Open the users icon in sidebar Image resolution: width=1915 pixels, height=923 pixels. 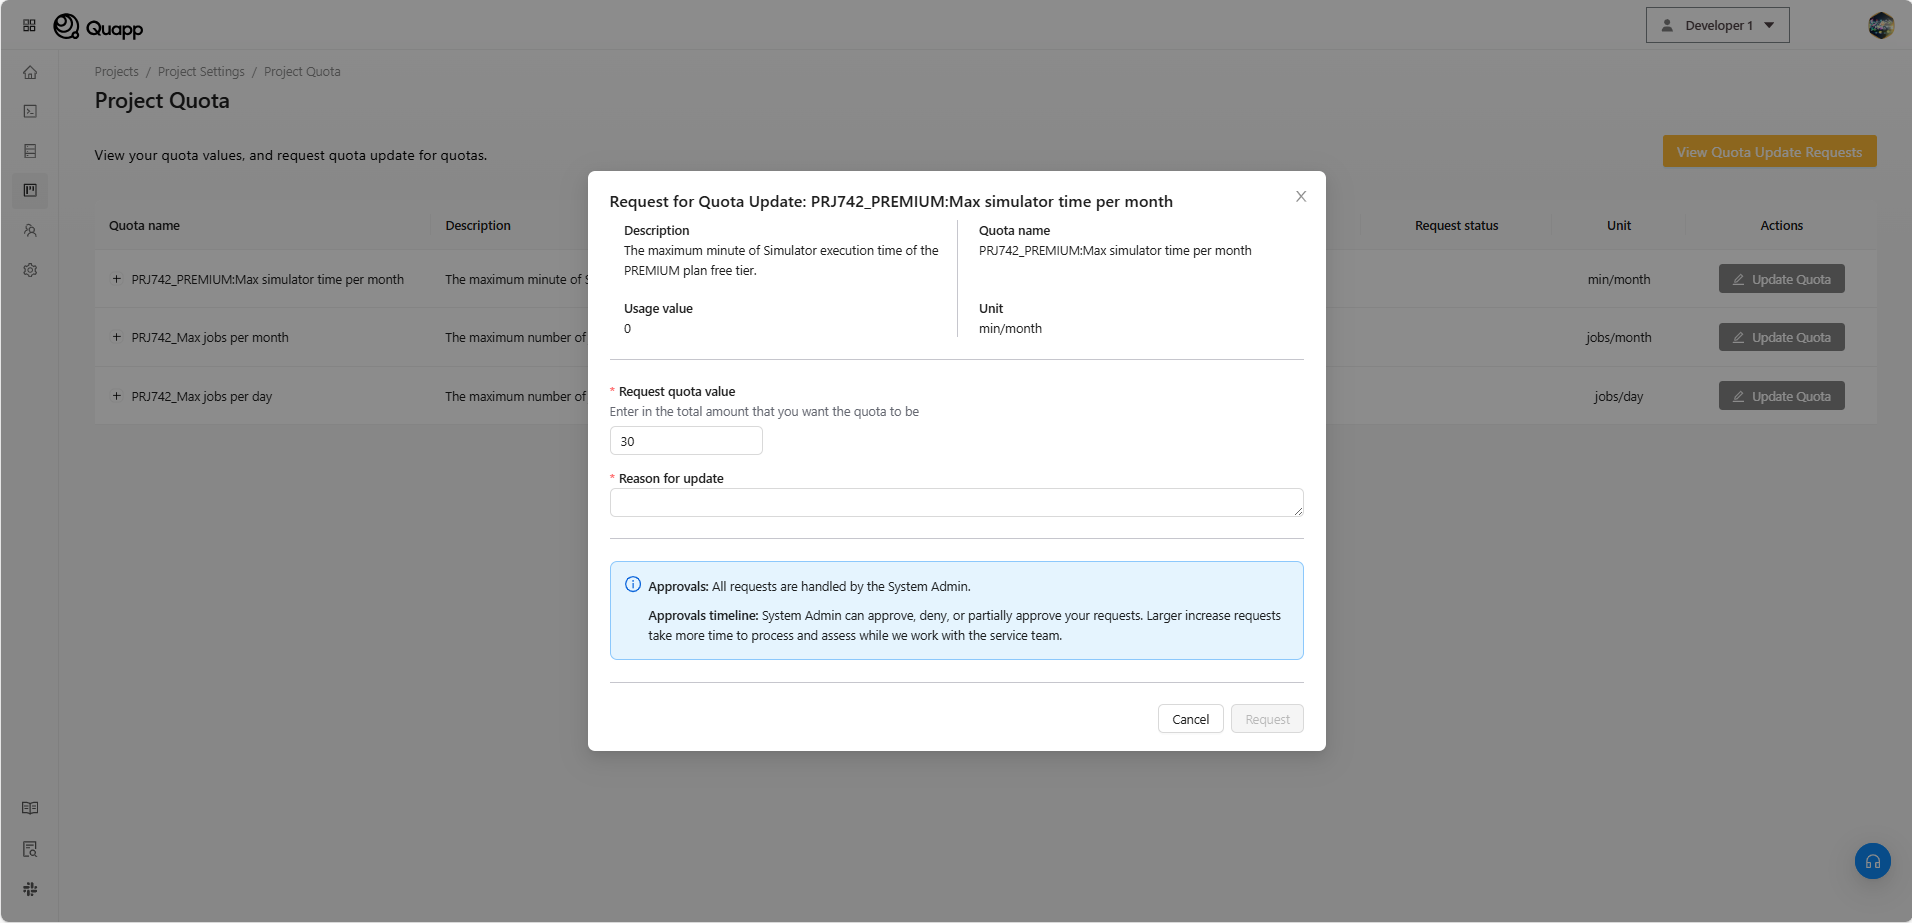(x=30, y=230)
